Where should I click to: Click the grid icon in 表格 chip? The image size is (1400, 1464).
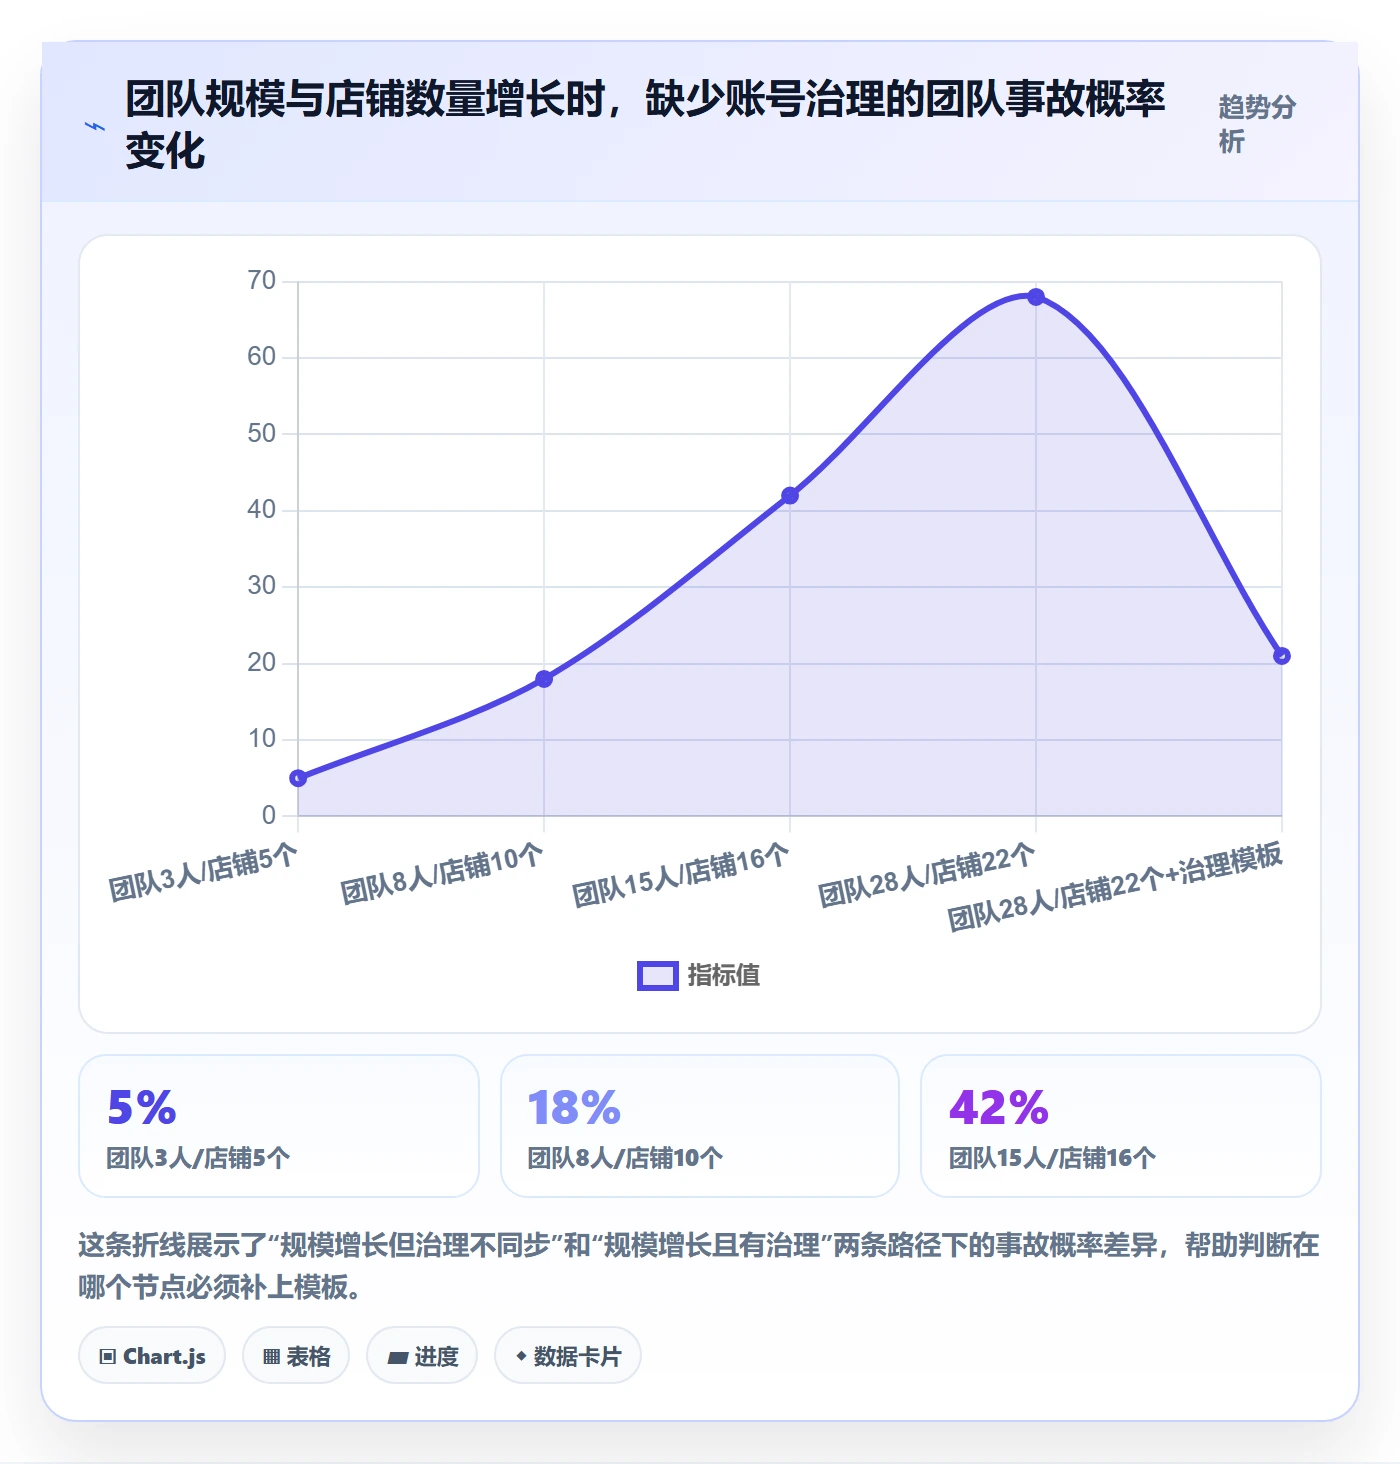tap(271, 1357)
